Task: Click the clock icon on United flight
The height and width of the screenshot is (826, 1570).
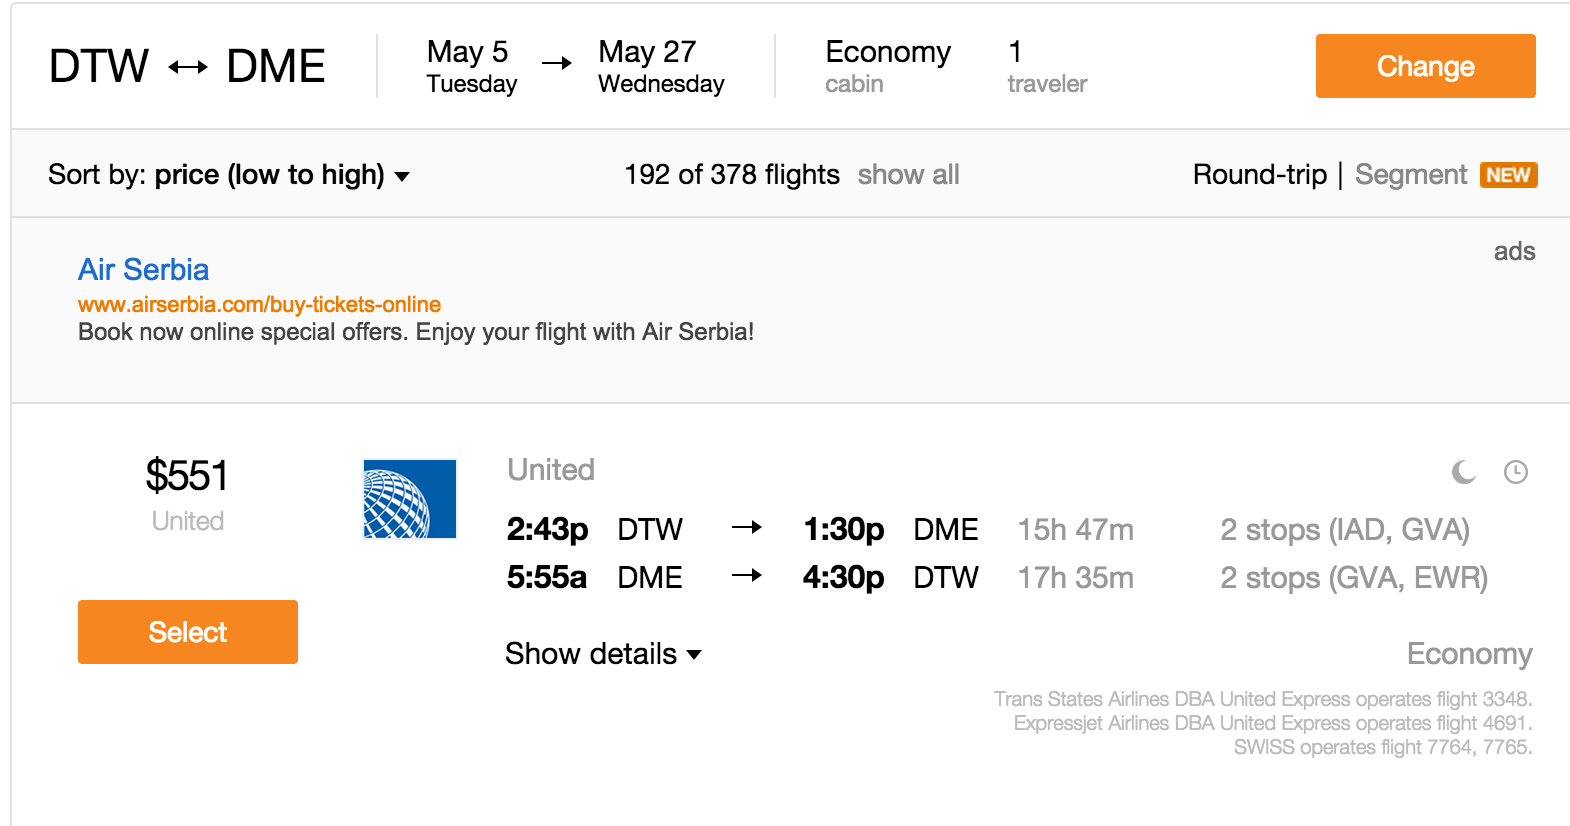Action: click(1516, 472)
